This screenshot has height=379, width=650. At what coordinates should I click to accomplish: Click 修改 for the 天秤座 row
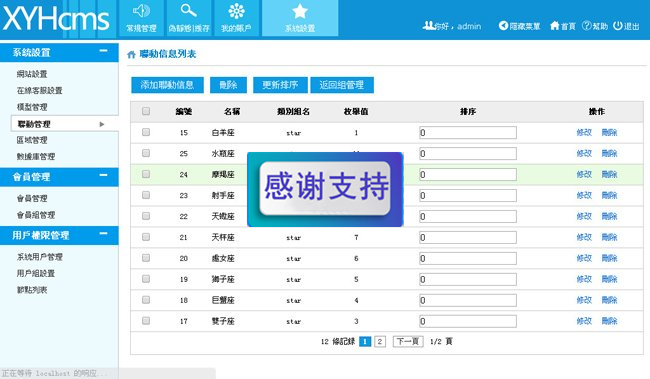584,237
